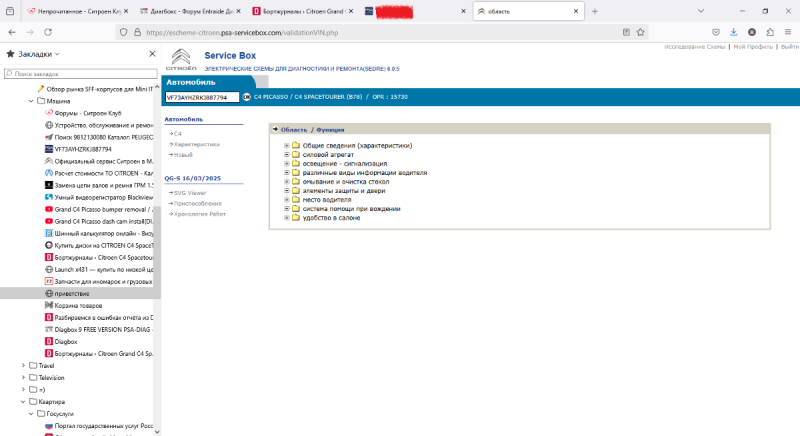Expand the Travel bookmarks folder
This screenshot has height=436, width=800.
pyautogui.click(x=24, y=365)
